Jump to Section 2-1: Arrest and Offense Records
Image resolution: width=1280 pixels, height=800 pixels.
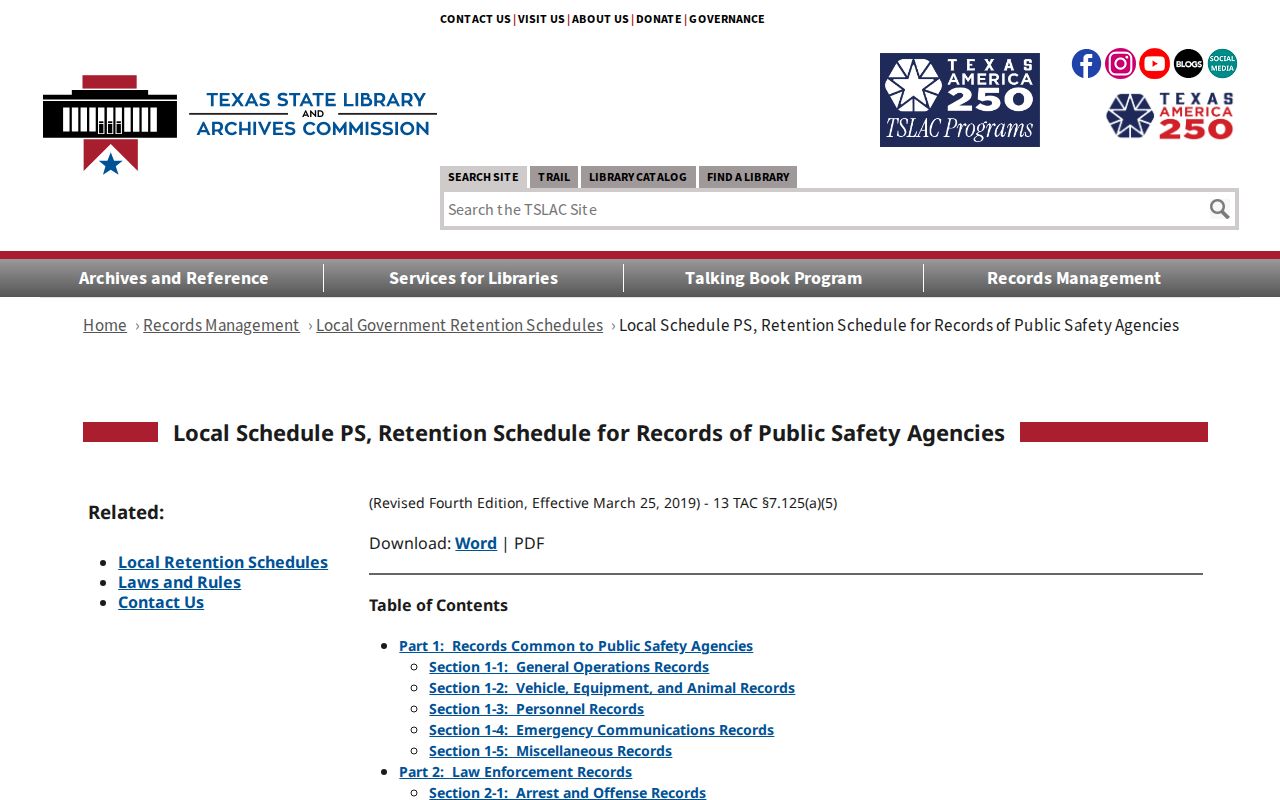coord(567,793)
